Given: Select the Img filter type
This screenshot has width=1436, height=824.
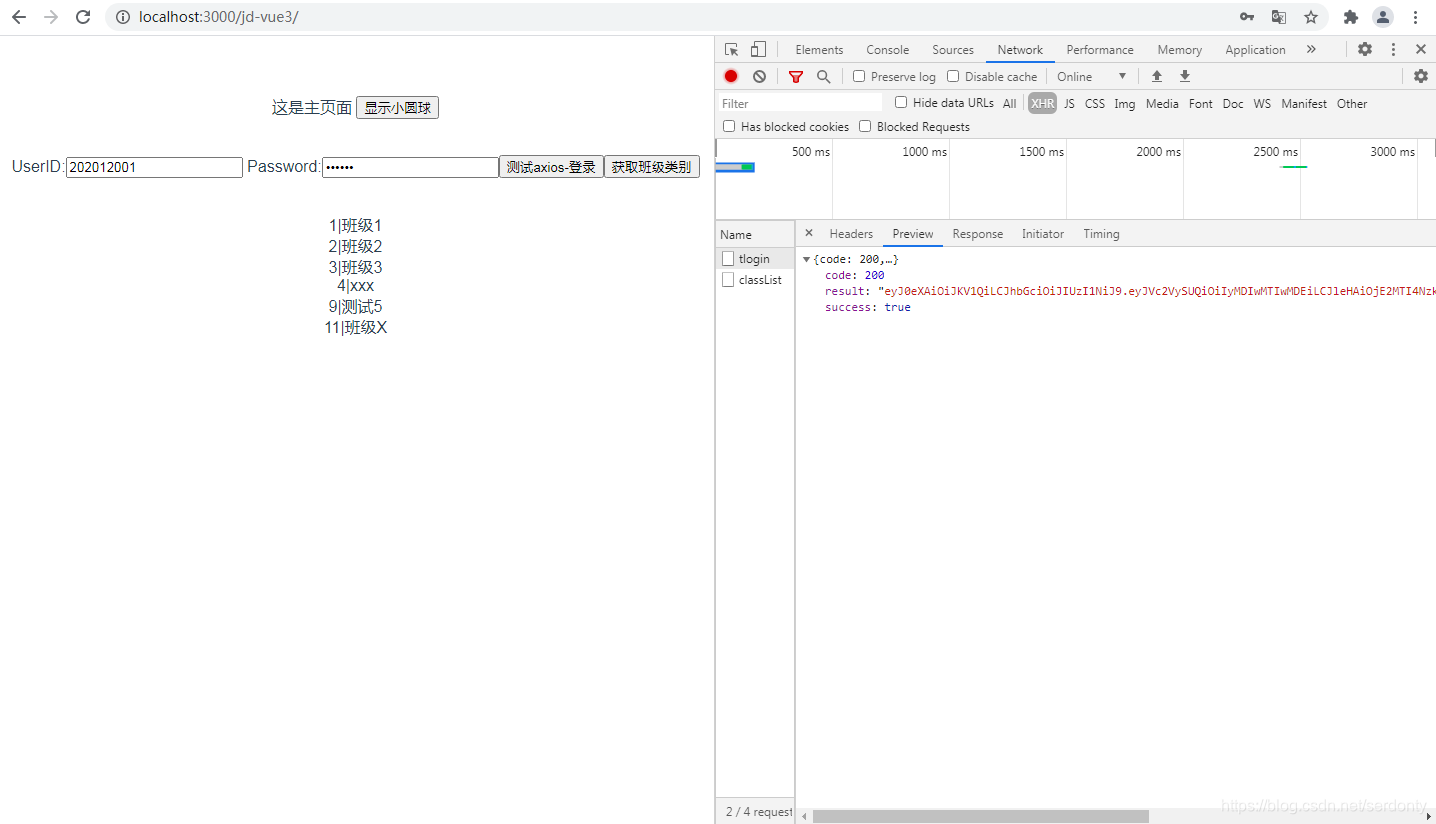Looking at the screenshot, I should coord(1125,103).
